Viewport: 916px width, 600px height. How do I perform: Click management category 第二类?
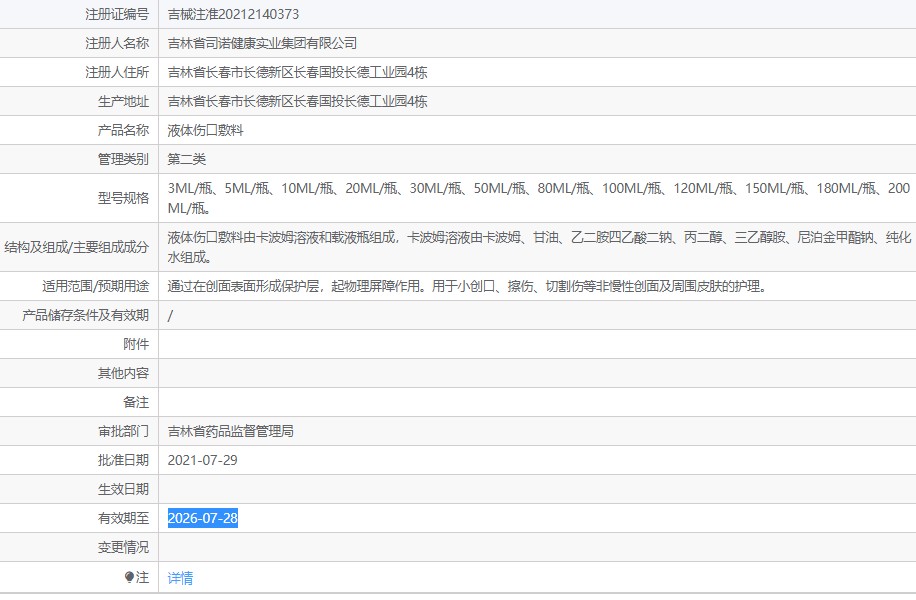click(186, 159)
